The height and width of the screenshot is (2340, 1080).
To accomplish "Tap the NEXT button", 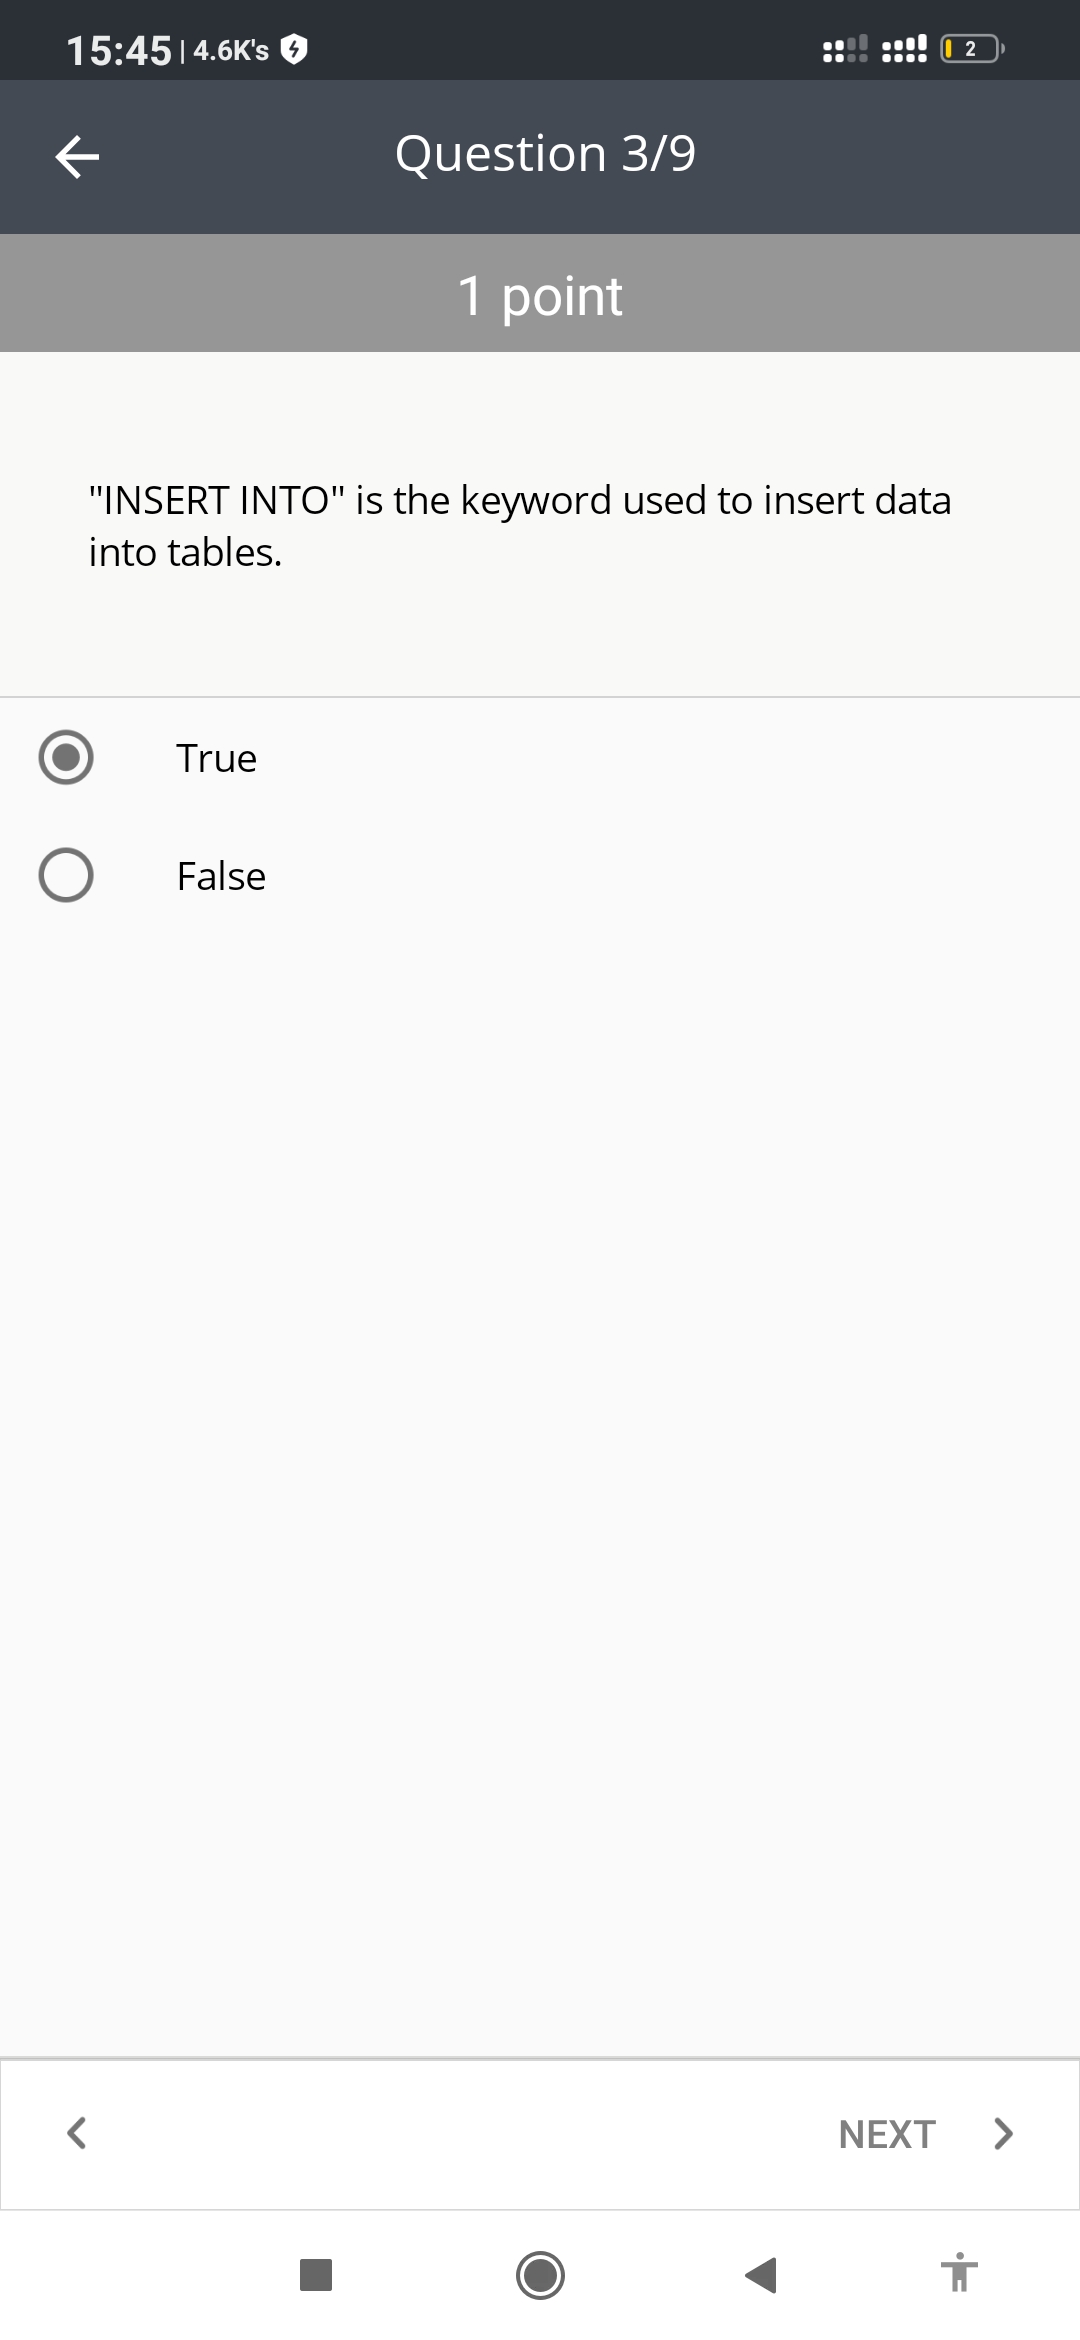I will (x=887, y=2134).
